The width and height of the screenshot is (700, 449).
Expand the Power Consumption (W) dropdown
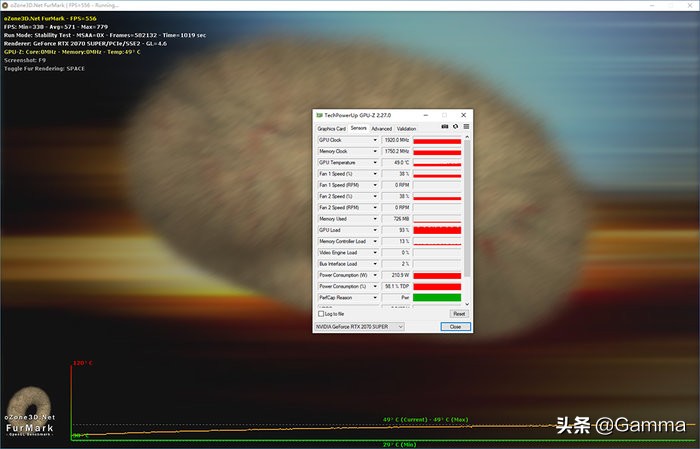click(x=375, y=275)
